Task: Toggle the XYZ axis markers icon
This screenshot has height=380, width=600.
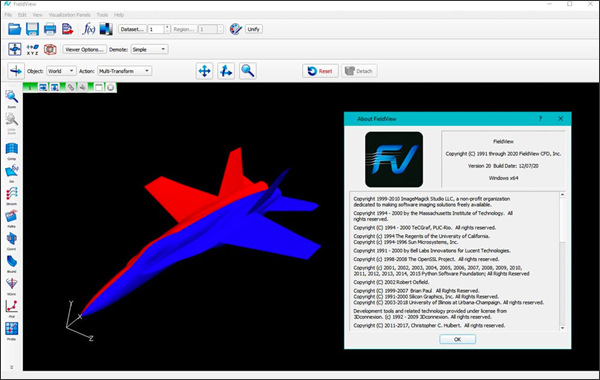Action: point(33,49)
